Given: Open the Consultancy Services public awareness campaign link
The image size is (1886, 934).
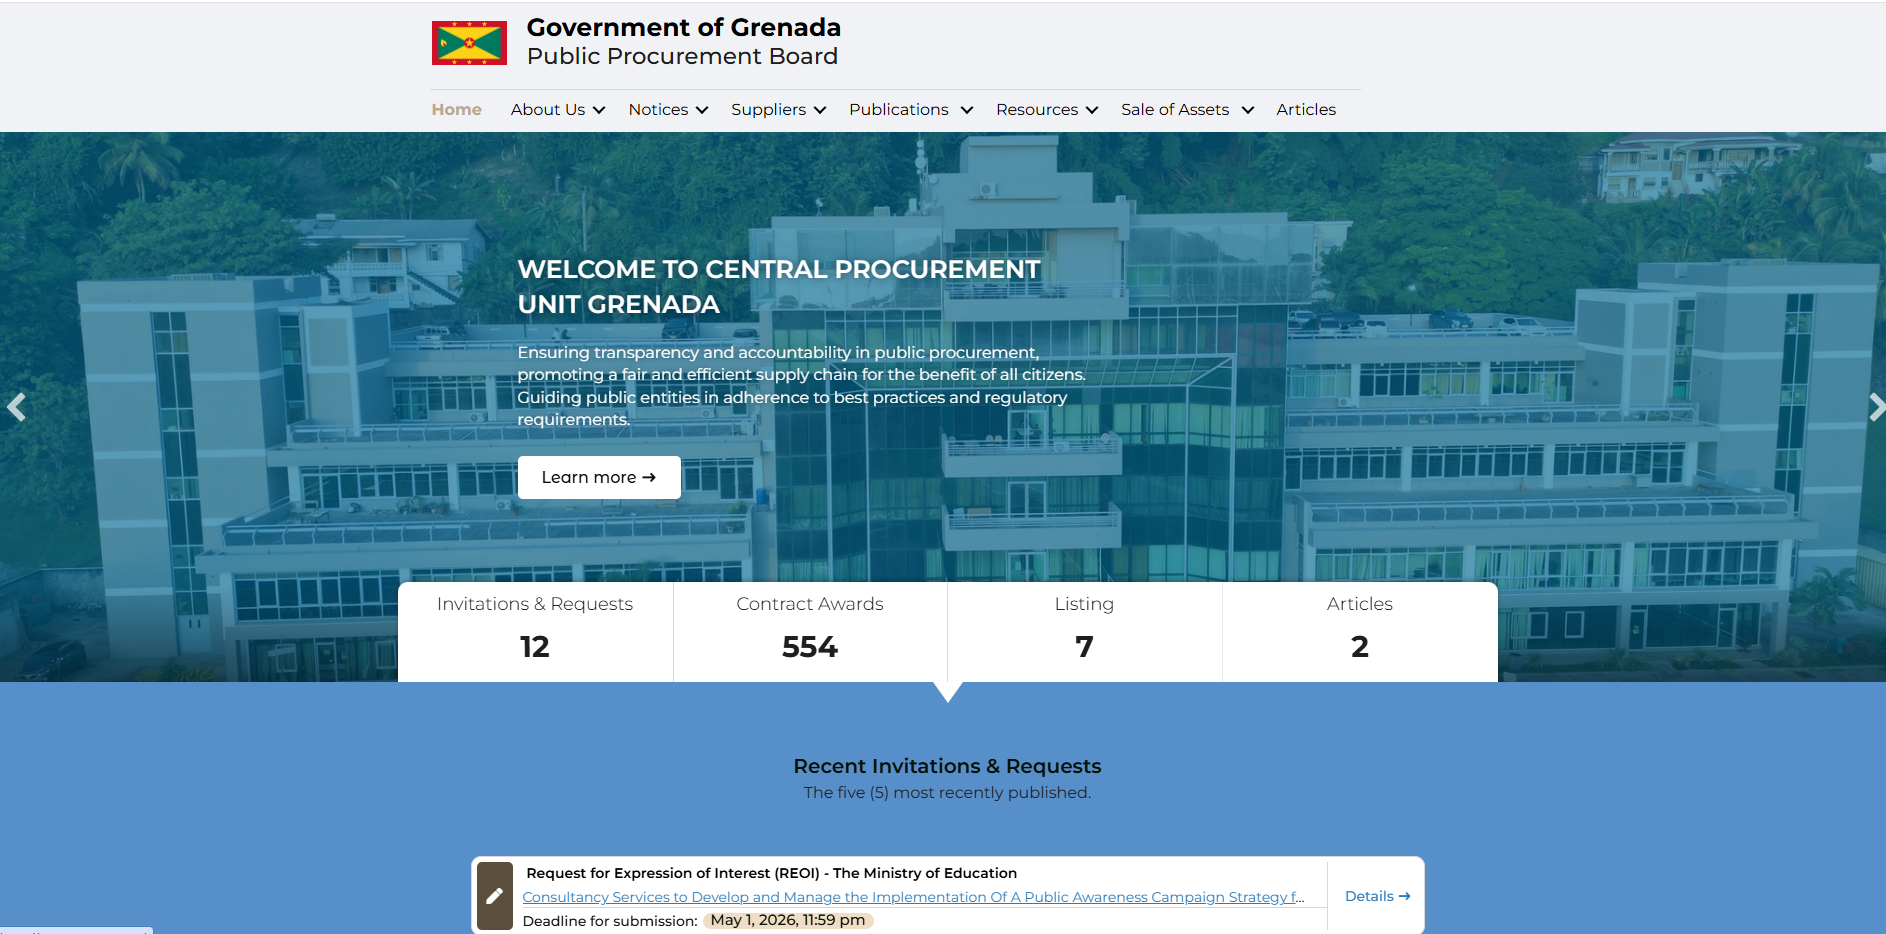Looking at the screenshot, I should [912, 897].
